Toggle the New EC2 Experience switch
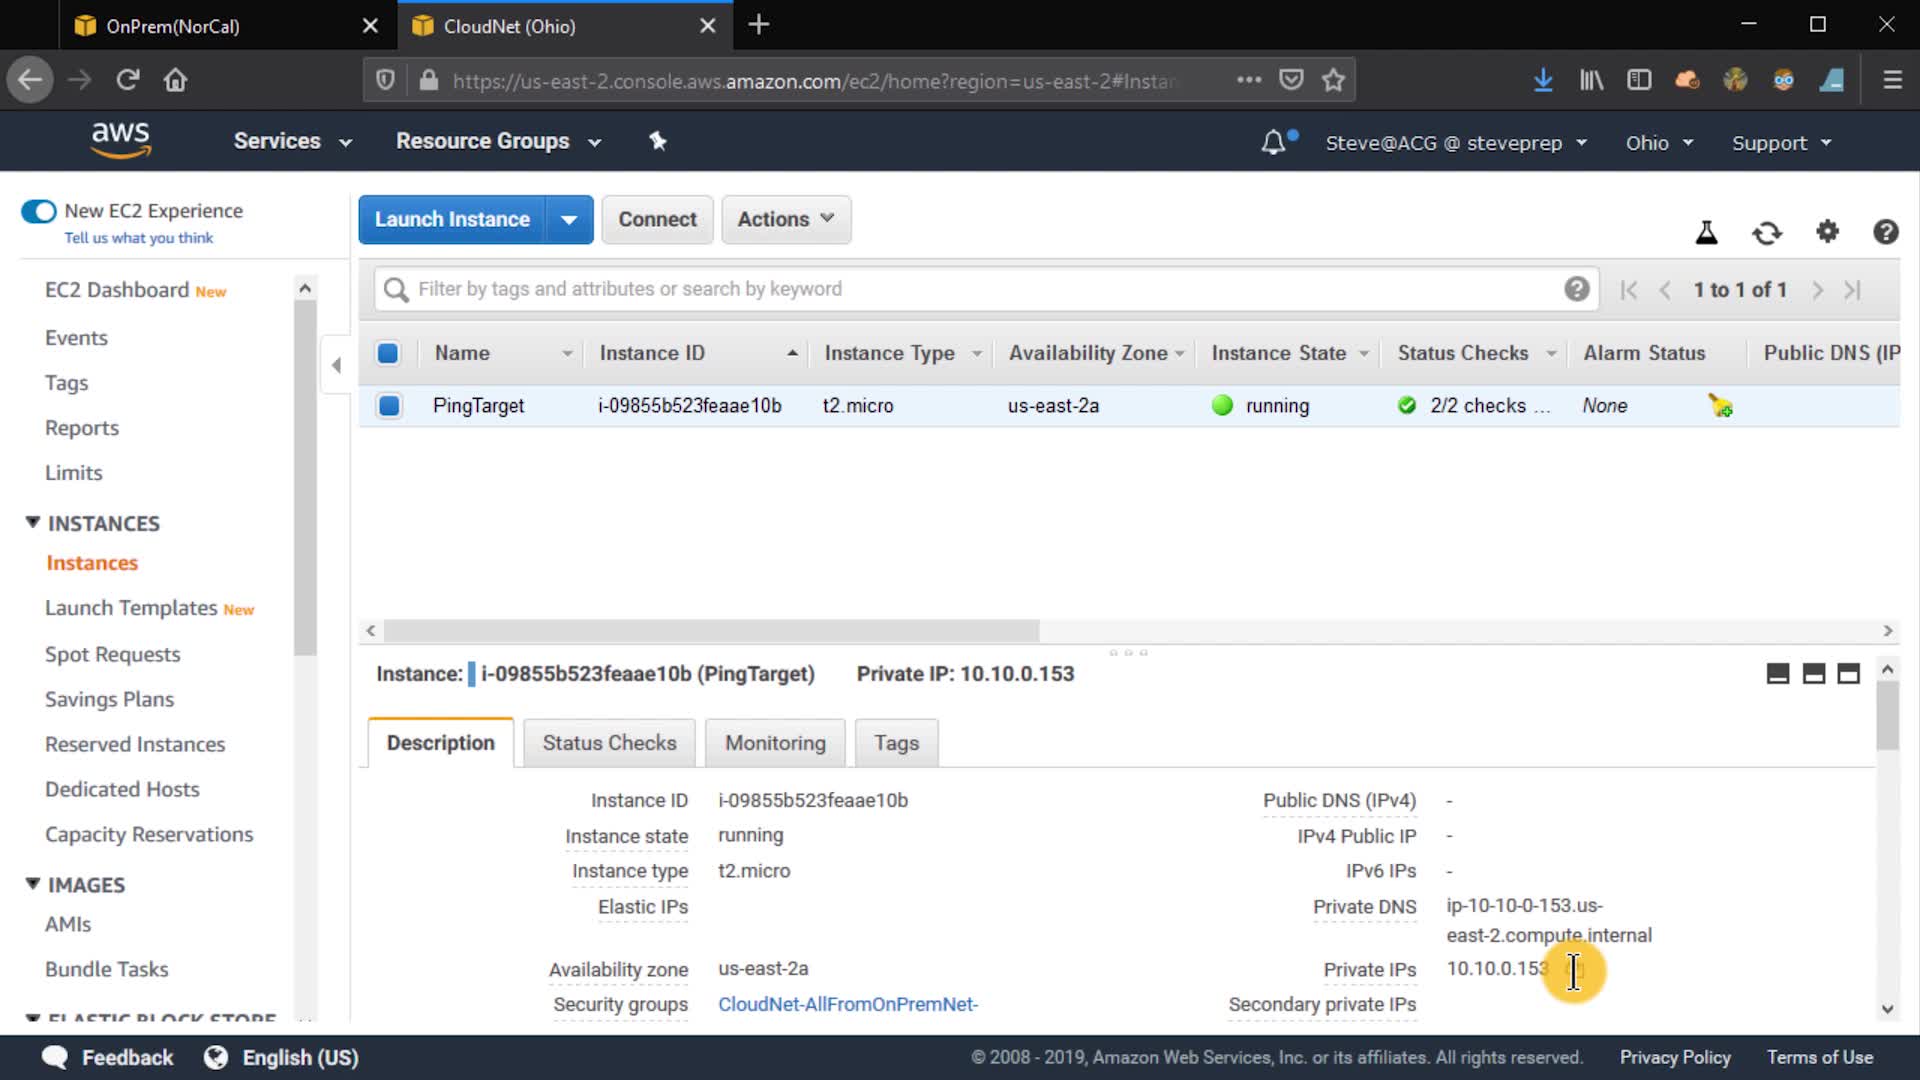The image size is (1920, 1080). pyautogui.click(x=39, y=211)
